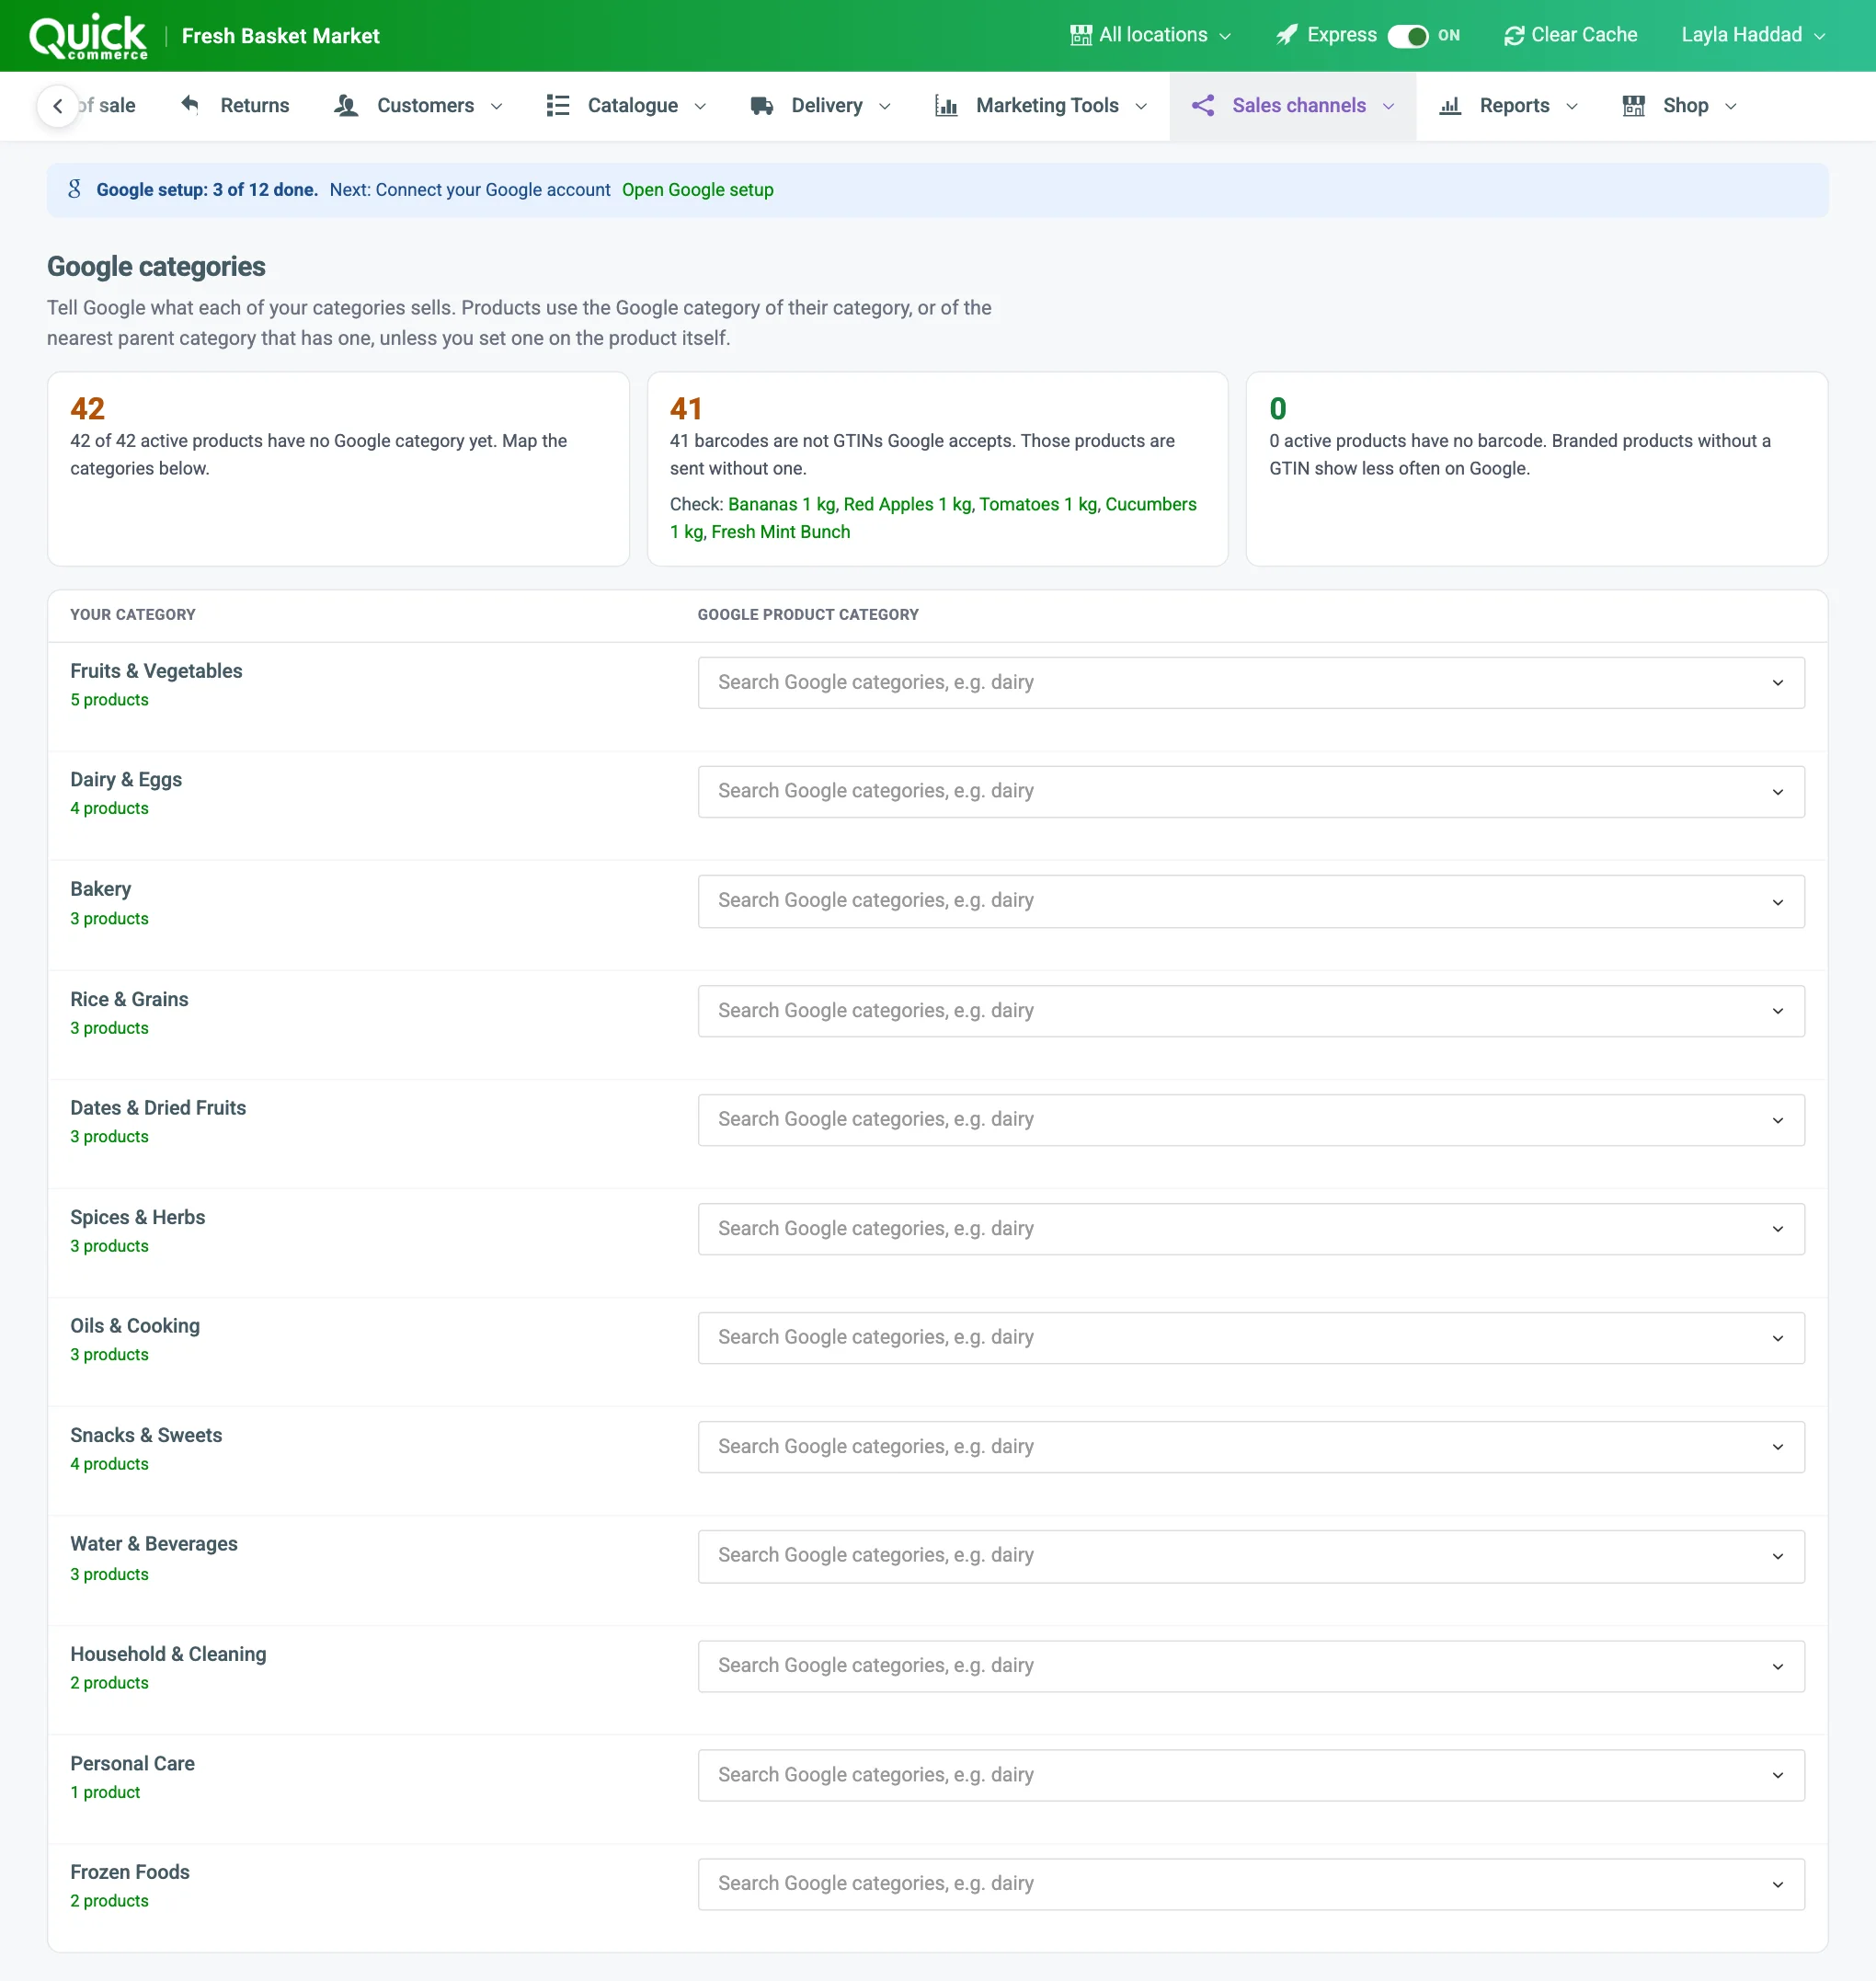Click the Dates & Dried Fruits category name
The width and height of the screenshot is (1876, 1981).
(x=158, y=1108)
